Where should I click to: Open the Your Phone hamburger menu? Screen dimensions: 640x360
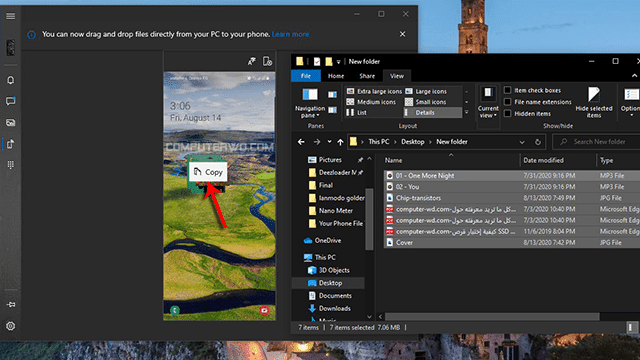tap(11, 16)
